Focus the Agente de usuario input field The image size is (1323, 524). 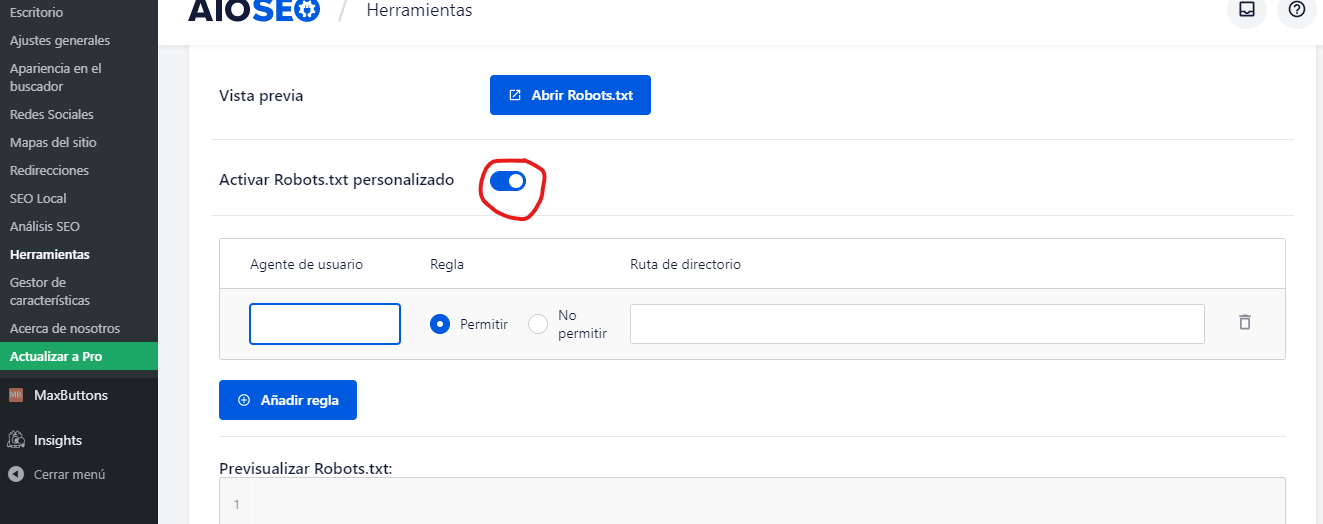click(x=325, y=324)
